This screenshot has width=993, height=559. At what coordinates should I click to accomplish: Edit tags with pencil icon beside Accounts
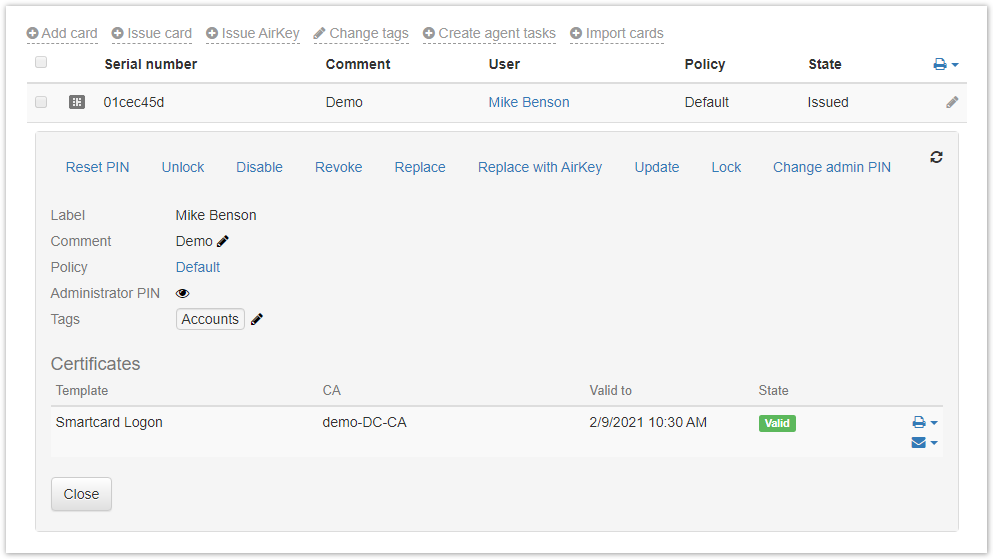pyautogui.click(x=257, y=319)
